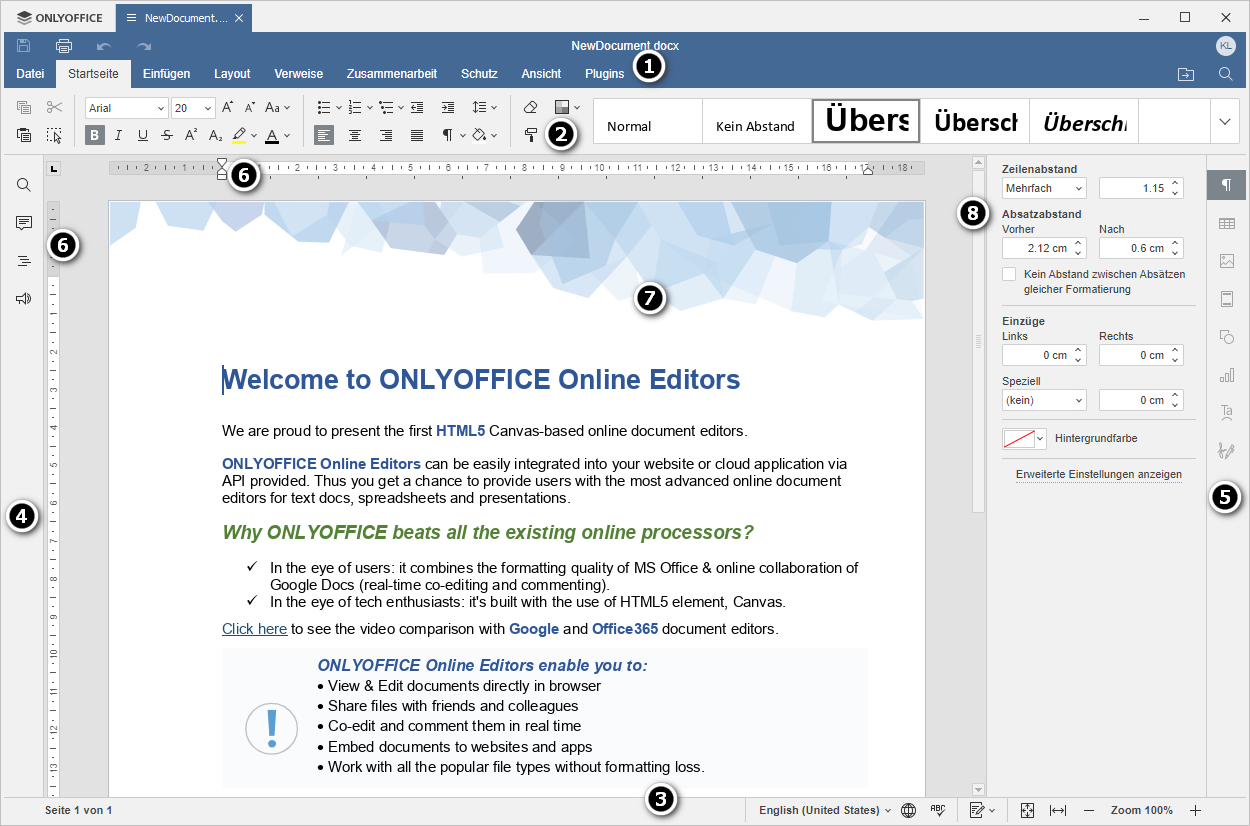Click the globe document language icon
Viewport: 1250px width, 826px height.
[x=908, y=810]
